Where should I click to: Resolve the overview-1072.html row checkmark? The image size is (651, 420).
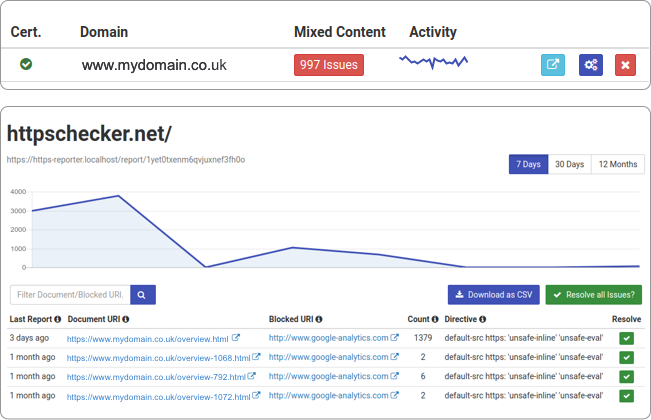626,396
